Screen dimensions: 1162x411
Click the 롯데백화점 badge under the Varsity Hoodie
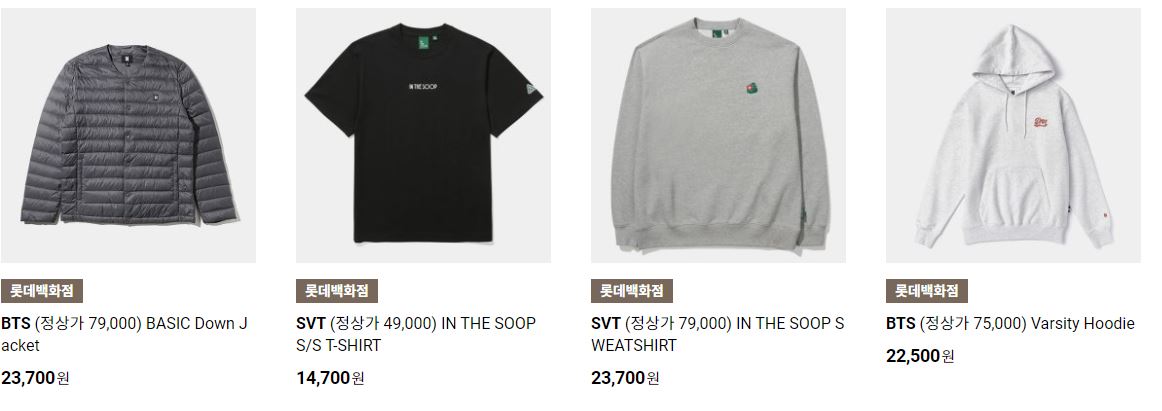[927, 290]
